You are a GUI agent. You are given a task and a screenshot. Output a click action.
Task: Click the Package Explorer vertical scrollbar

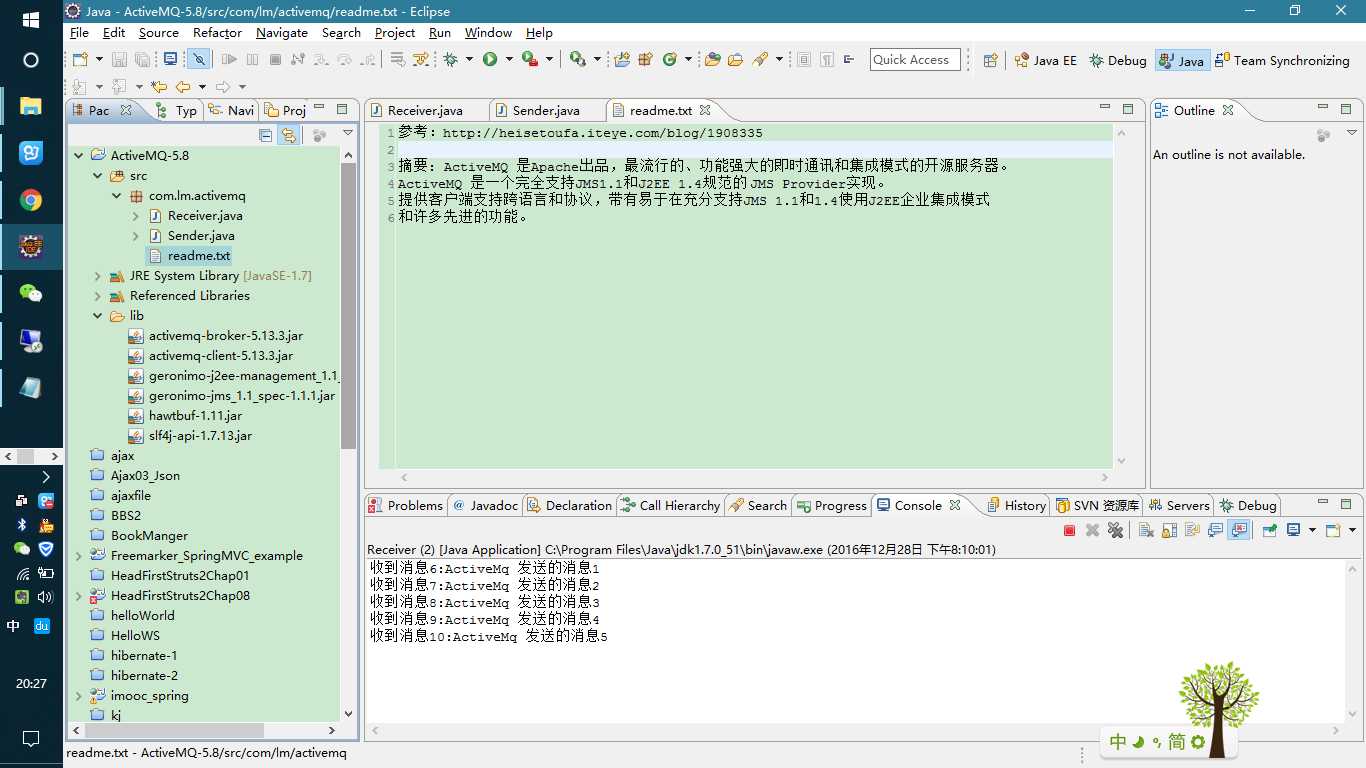348,305
